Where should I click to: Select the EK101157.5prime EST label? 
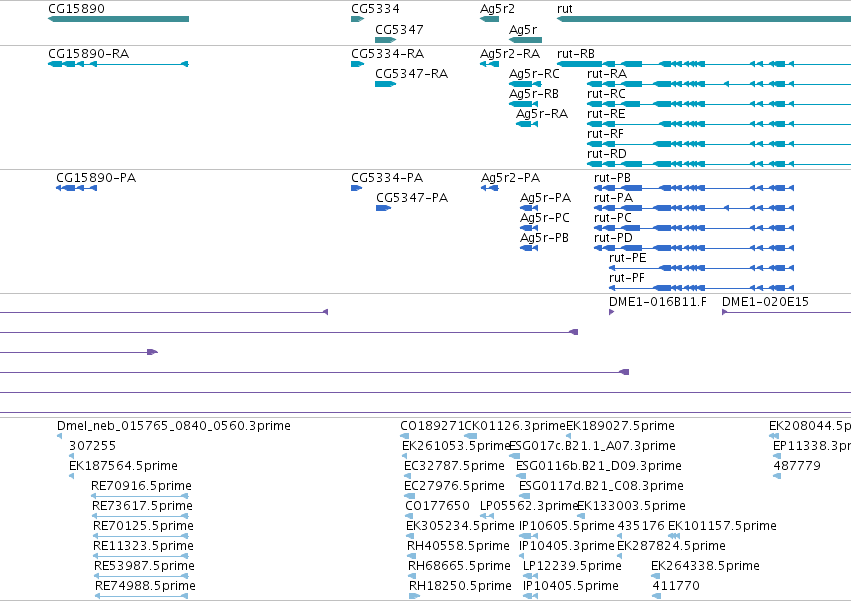[722, 527]
